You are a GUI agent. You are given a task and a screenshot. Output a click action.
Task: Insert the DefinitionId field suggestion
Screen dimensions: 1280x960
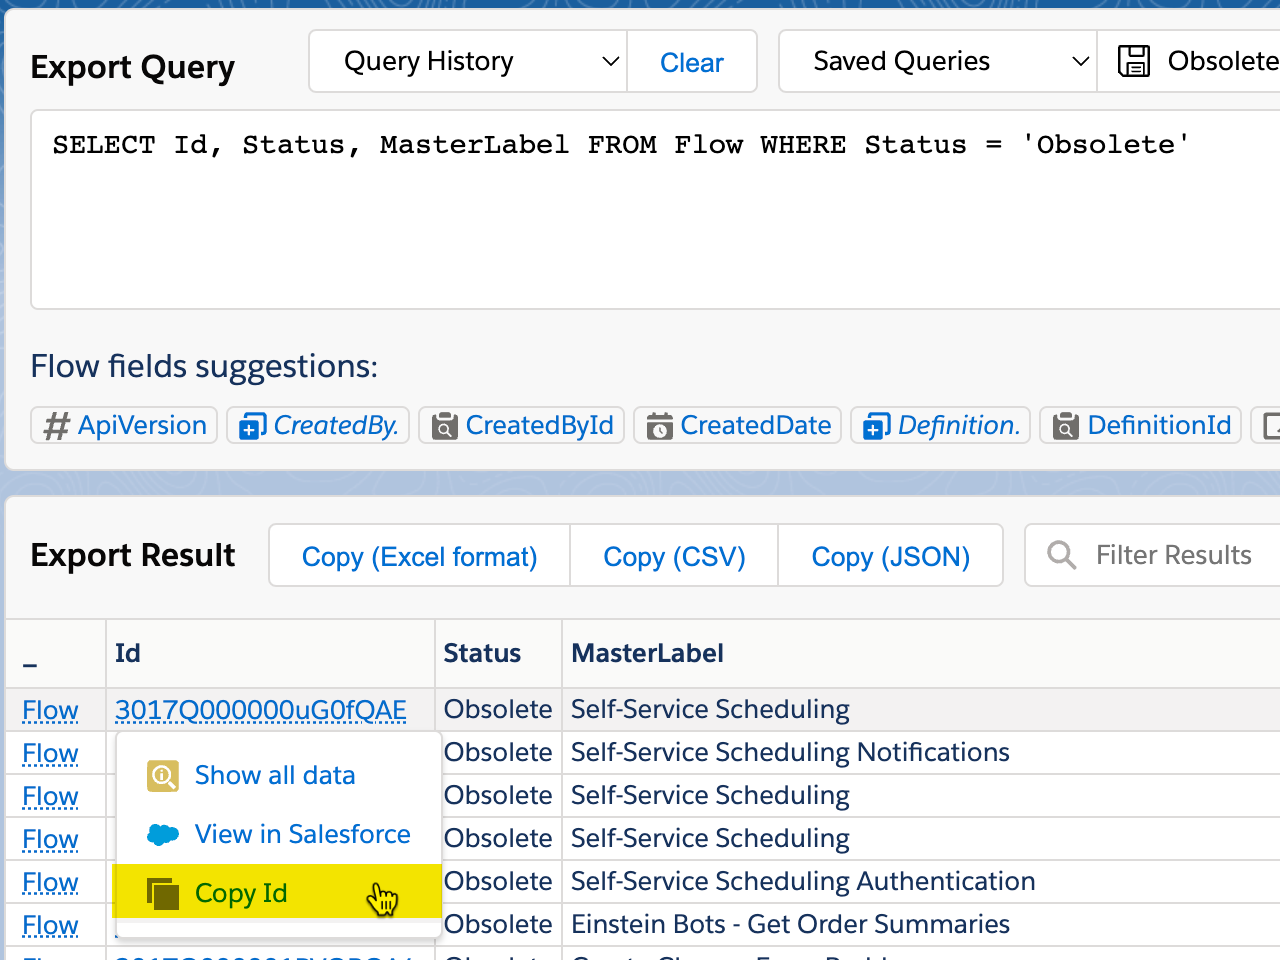click(1141, 425)
